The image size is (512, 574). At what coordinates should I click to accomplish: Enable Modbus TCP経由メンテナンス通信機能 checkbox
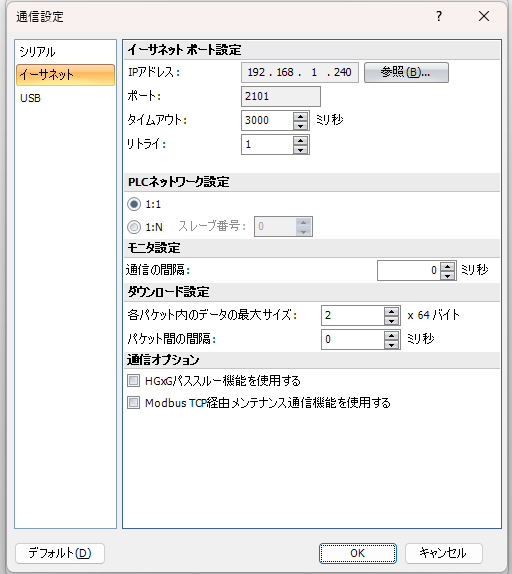tap(133, 403)
